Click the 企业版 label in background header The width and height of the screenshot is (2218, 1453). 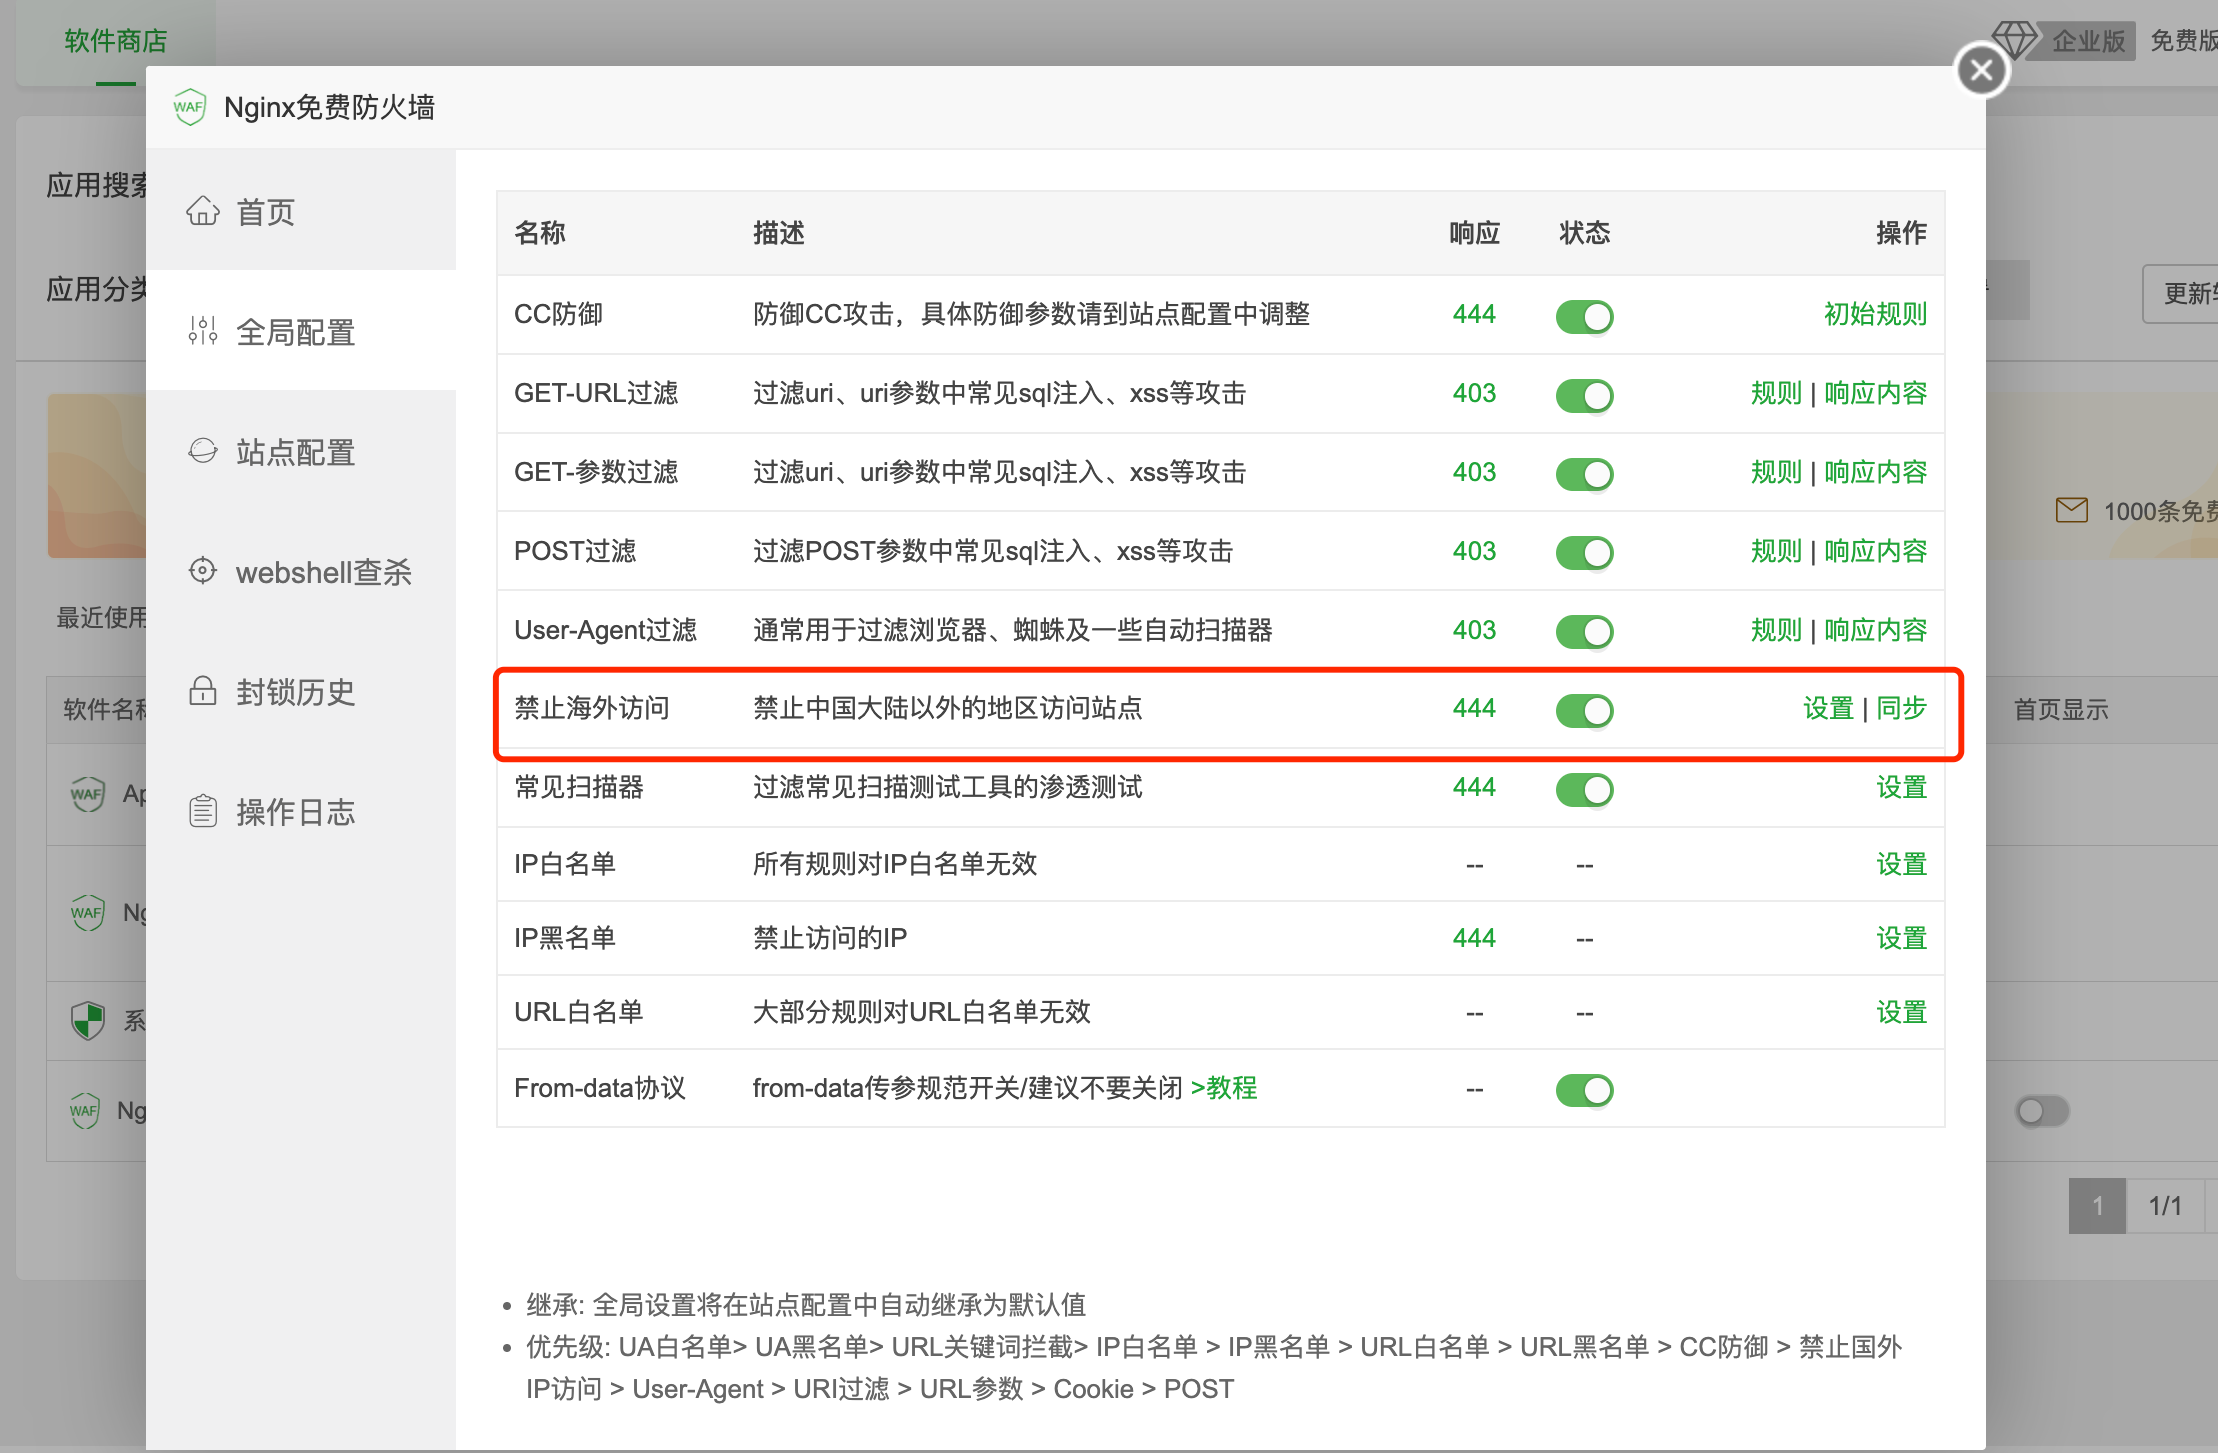coord(2088,41)
